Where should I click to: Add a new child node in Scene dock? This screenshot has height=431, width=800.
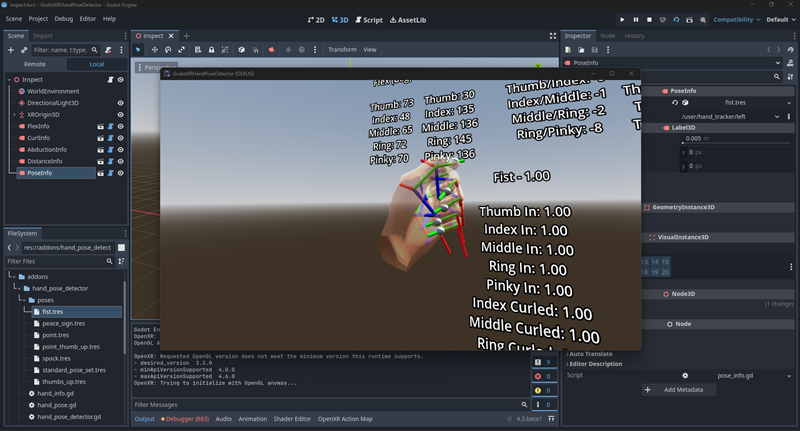coord(11,50)
